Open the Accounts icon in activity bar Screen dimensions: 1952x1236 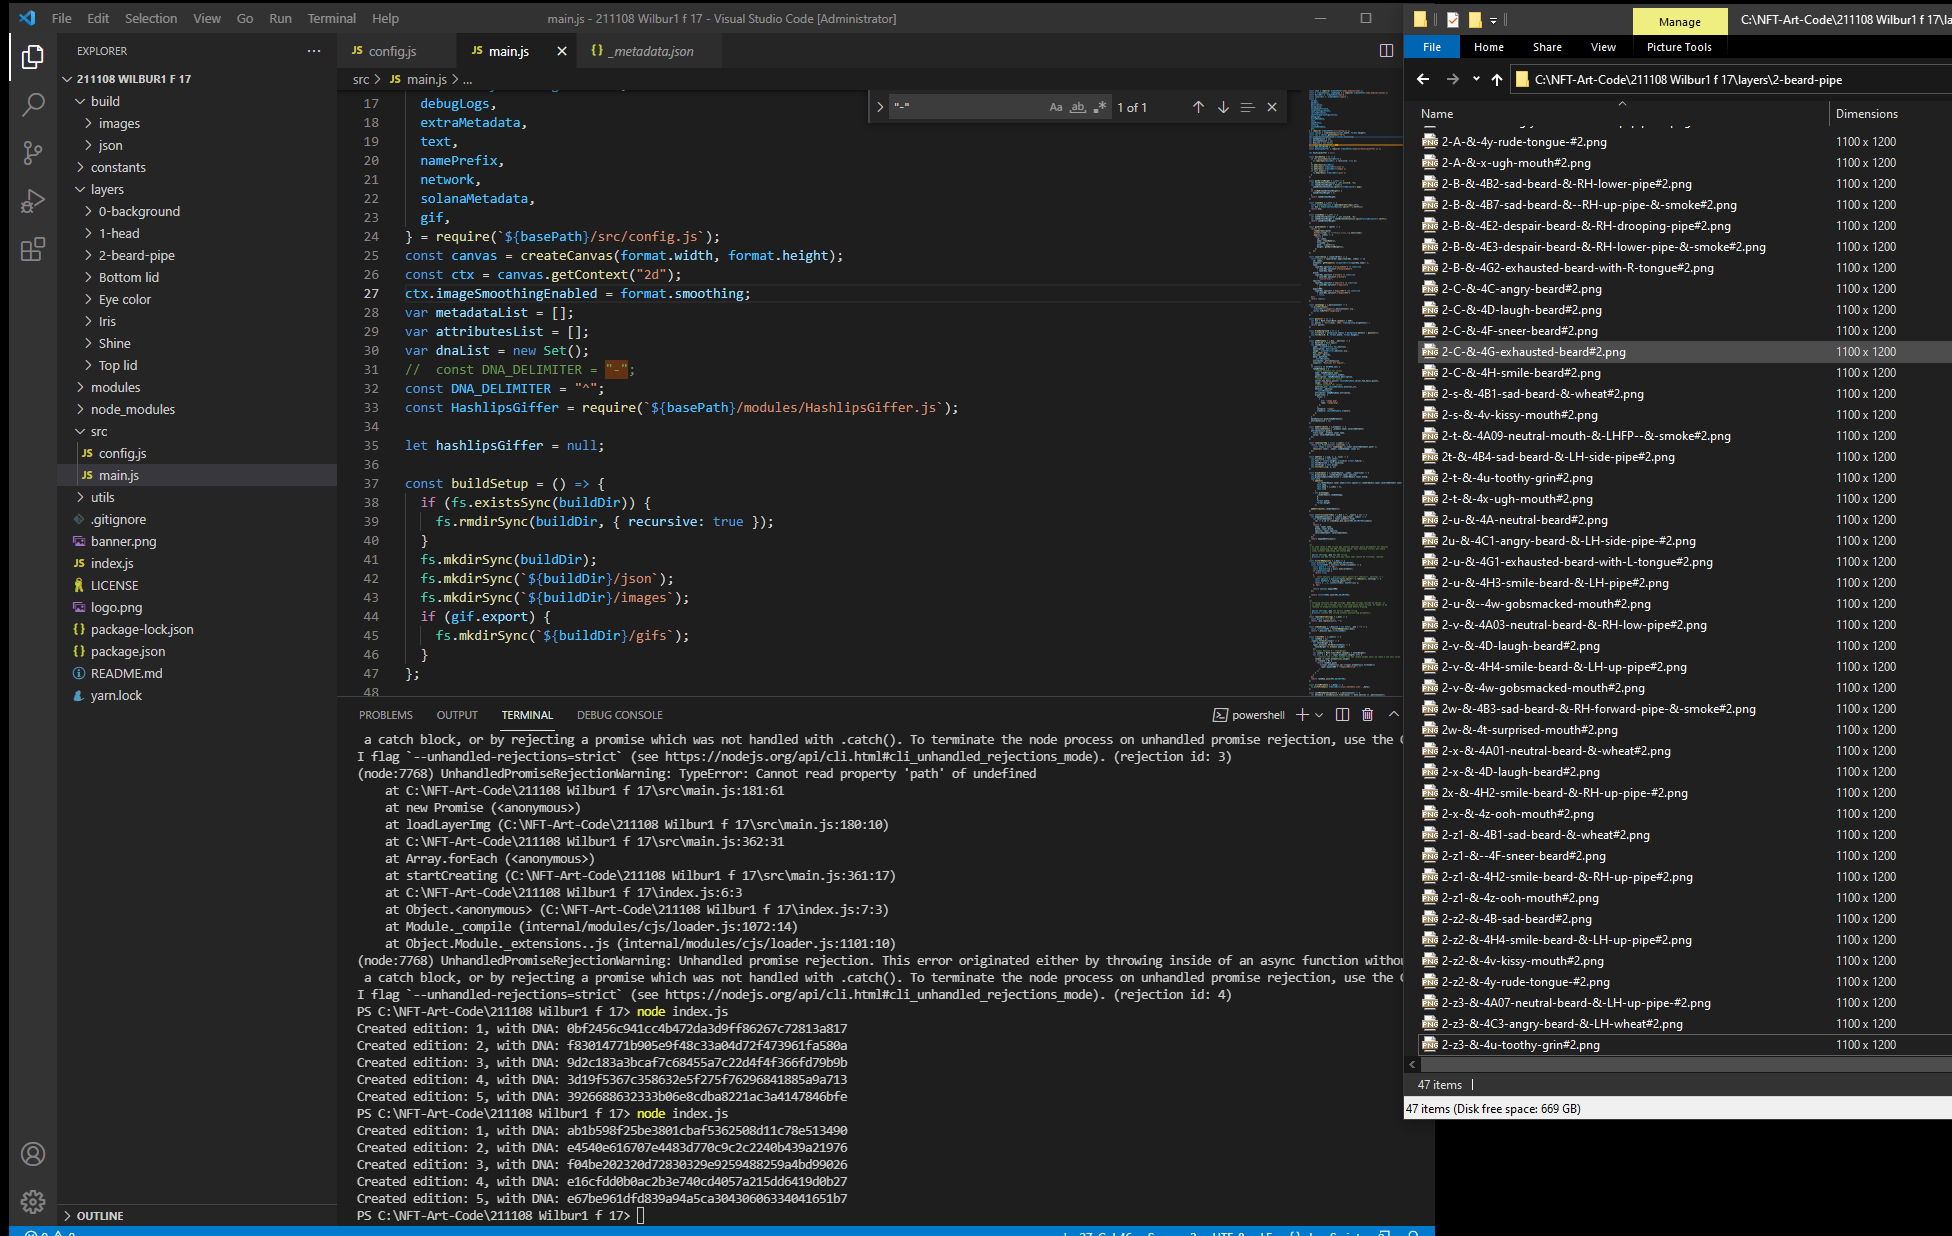tap(33, 1154)
